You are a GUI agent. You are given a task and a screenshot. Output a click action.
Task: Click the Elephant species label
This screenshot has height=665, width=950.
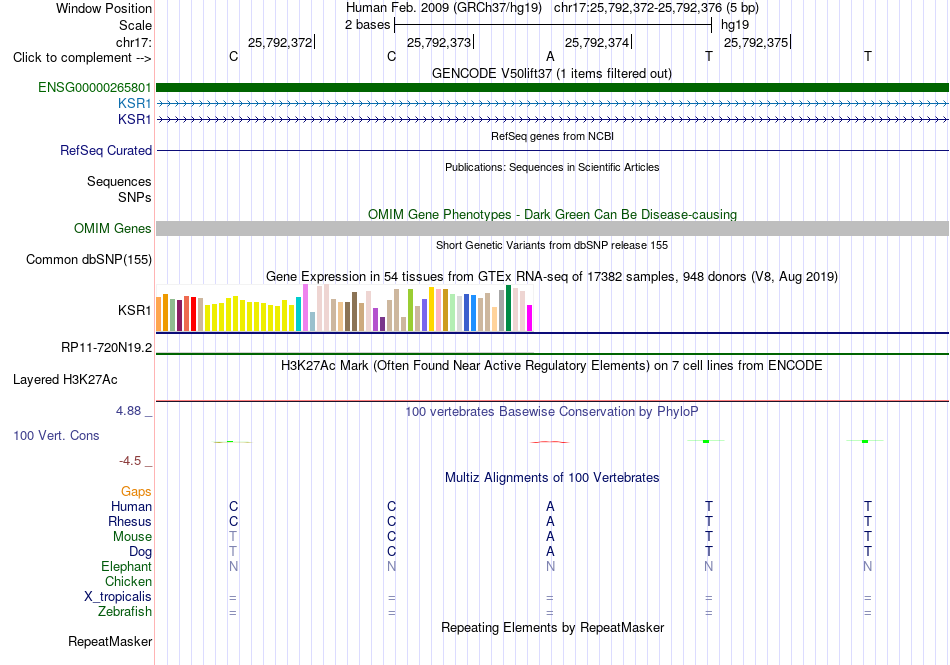coord(126,566)
